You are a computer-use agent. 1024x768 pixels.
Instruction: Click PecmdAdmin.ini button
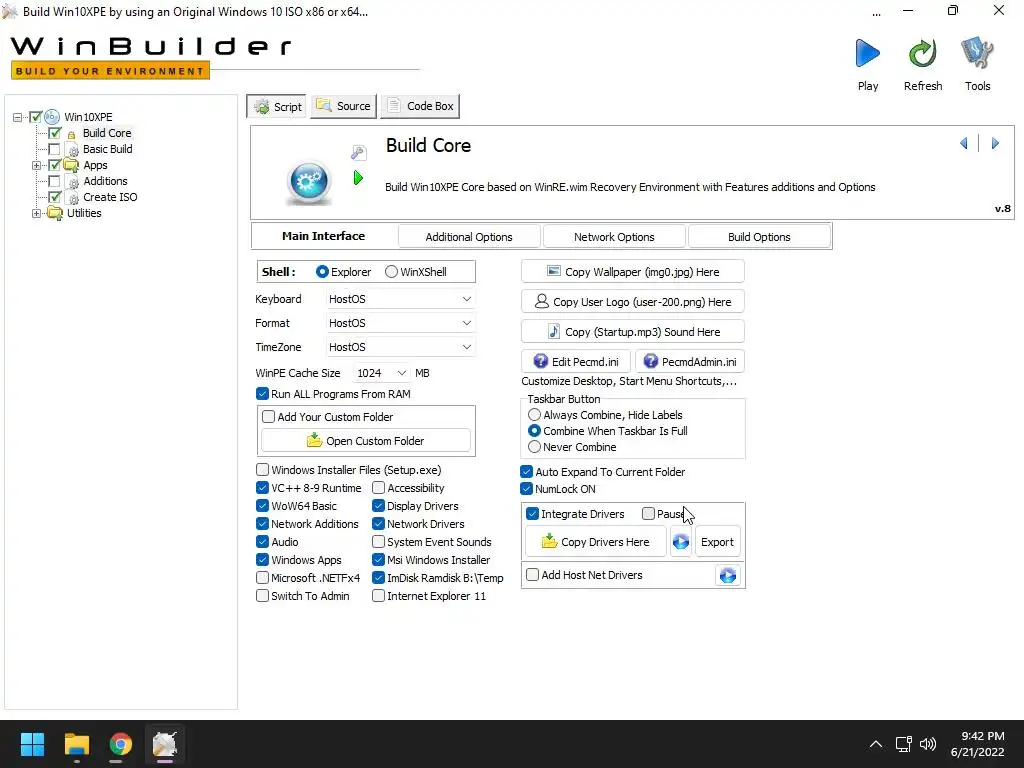tap(690, 362)
